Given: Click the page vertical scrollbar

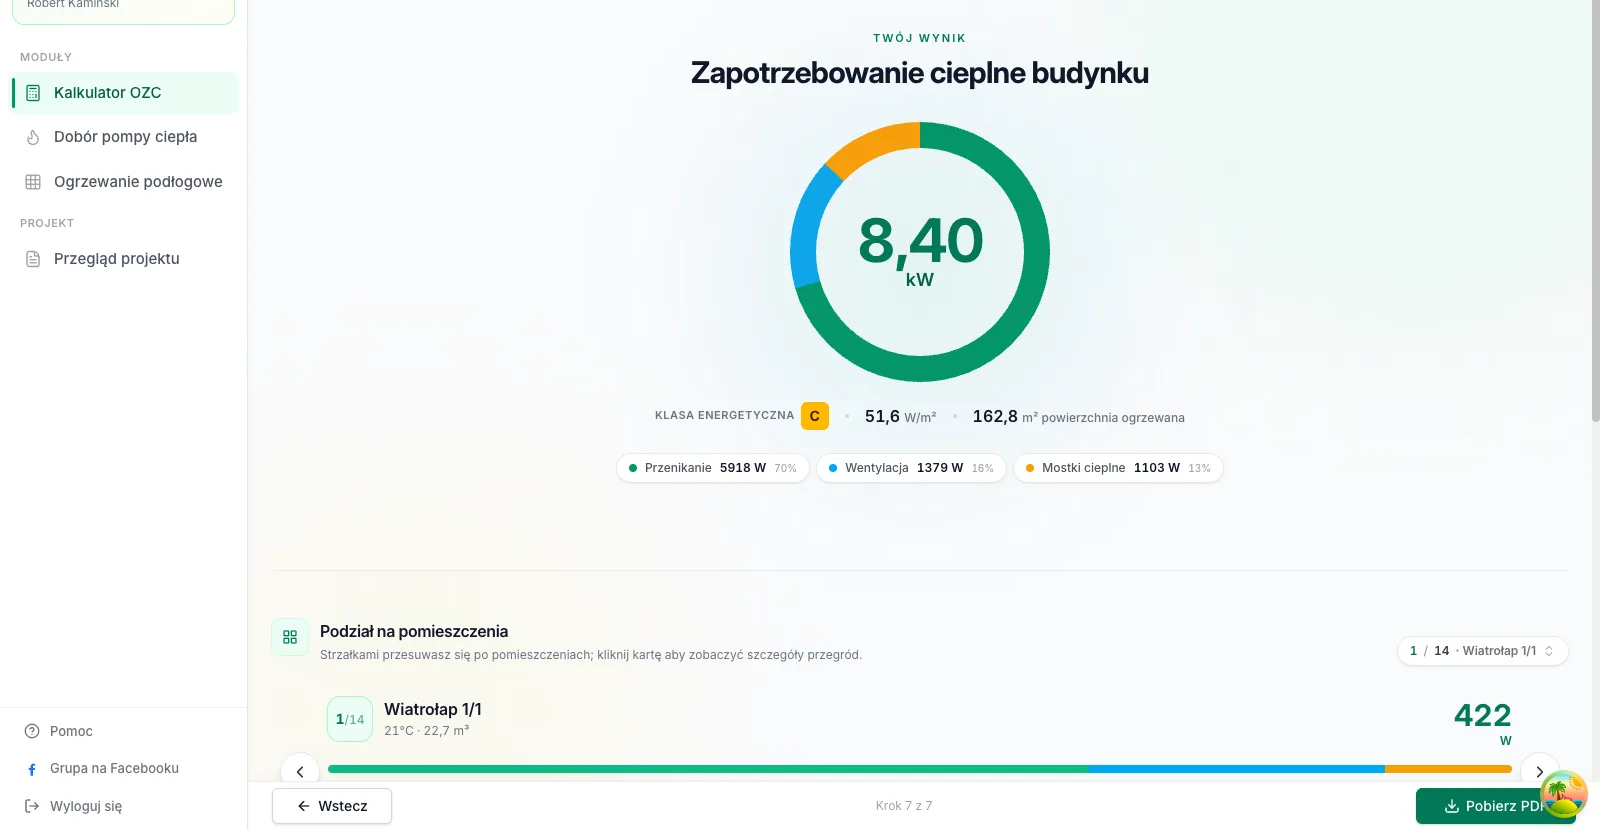Looking at the screenshot, I should [x=1595, y=210].
